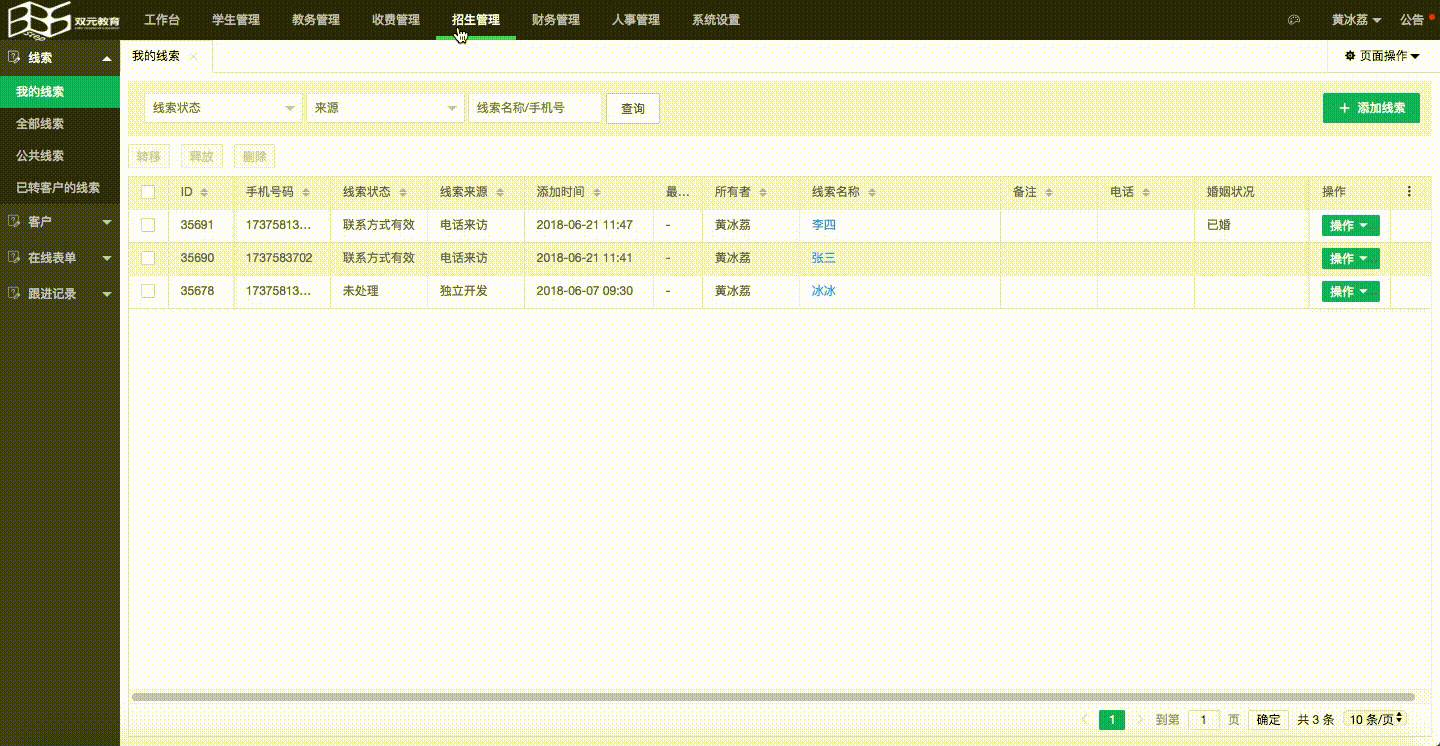Select the checkbox for row 35678

[x=148, y=291]
